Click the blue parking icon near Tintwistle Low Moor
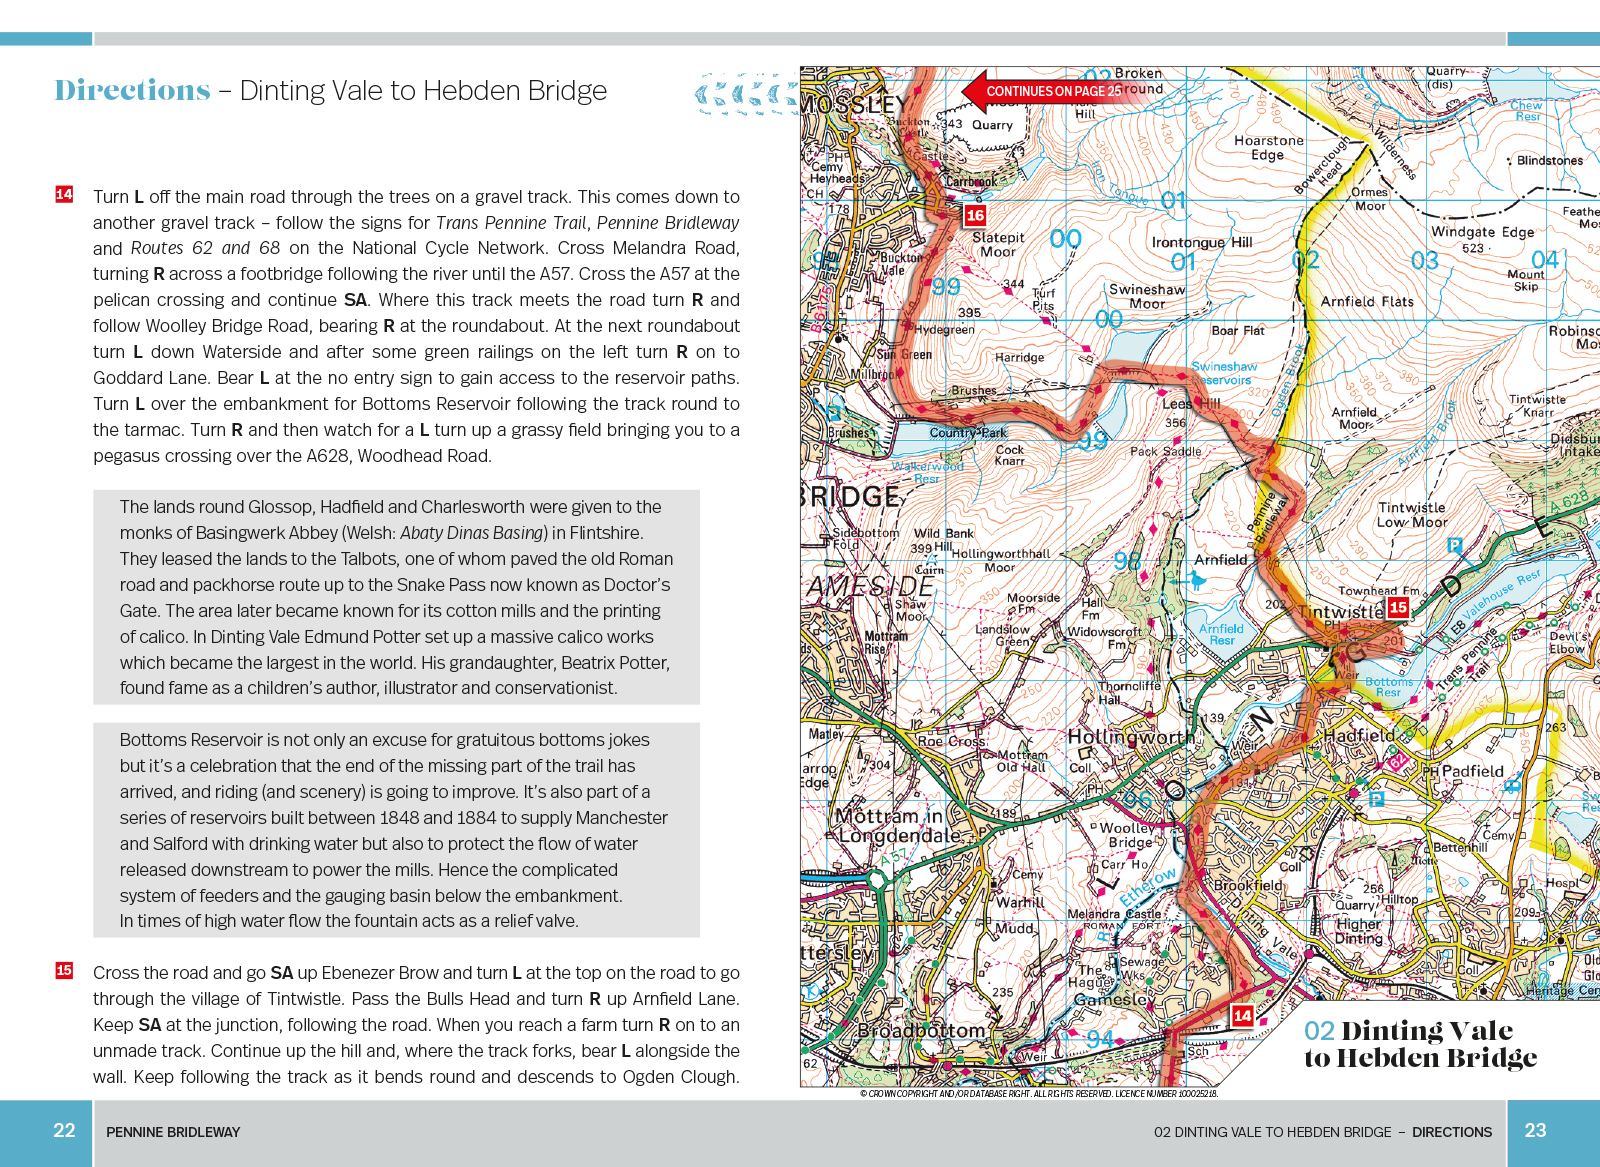Viewport: 1600px width, 1167px height. (x=1455, y=545)
